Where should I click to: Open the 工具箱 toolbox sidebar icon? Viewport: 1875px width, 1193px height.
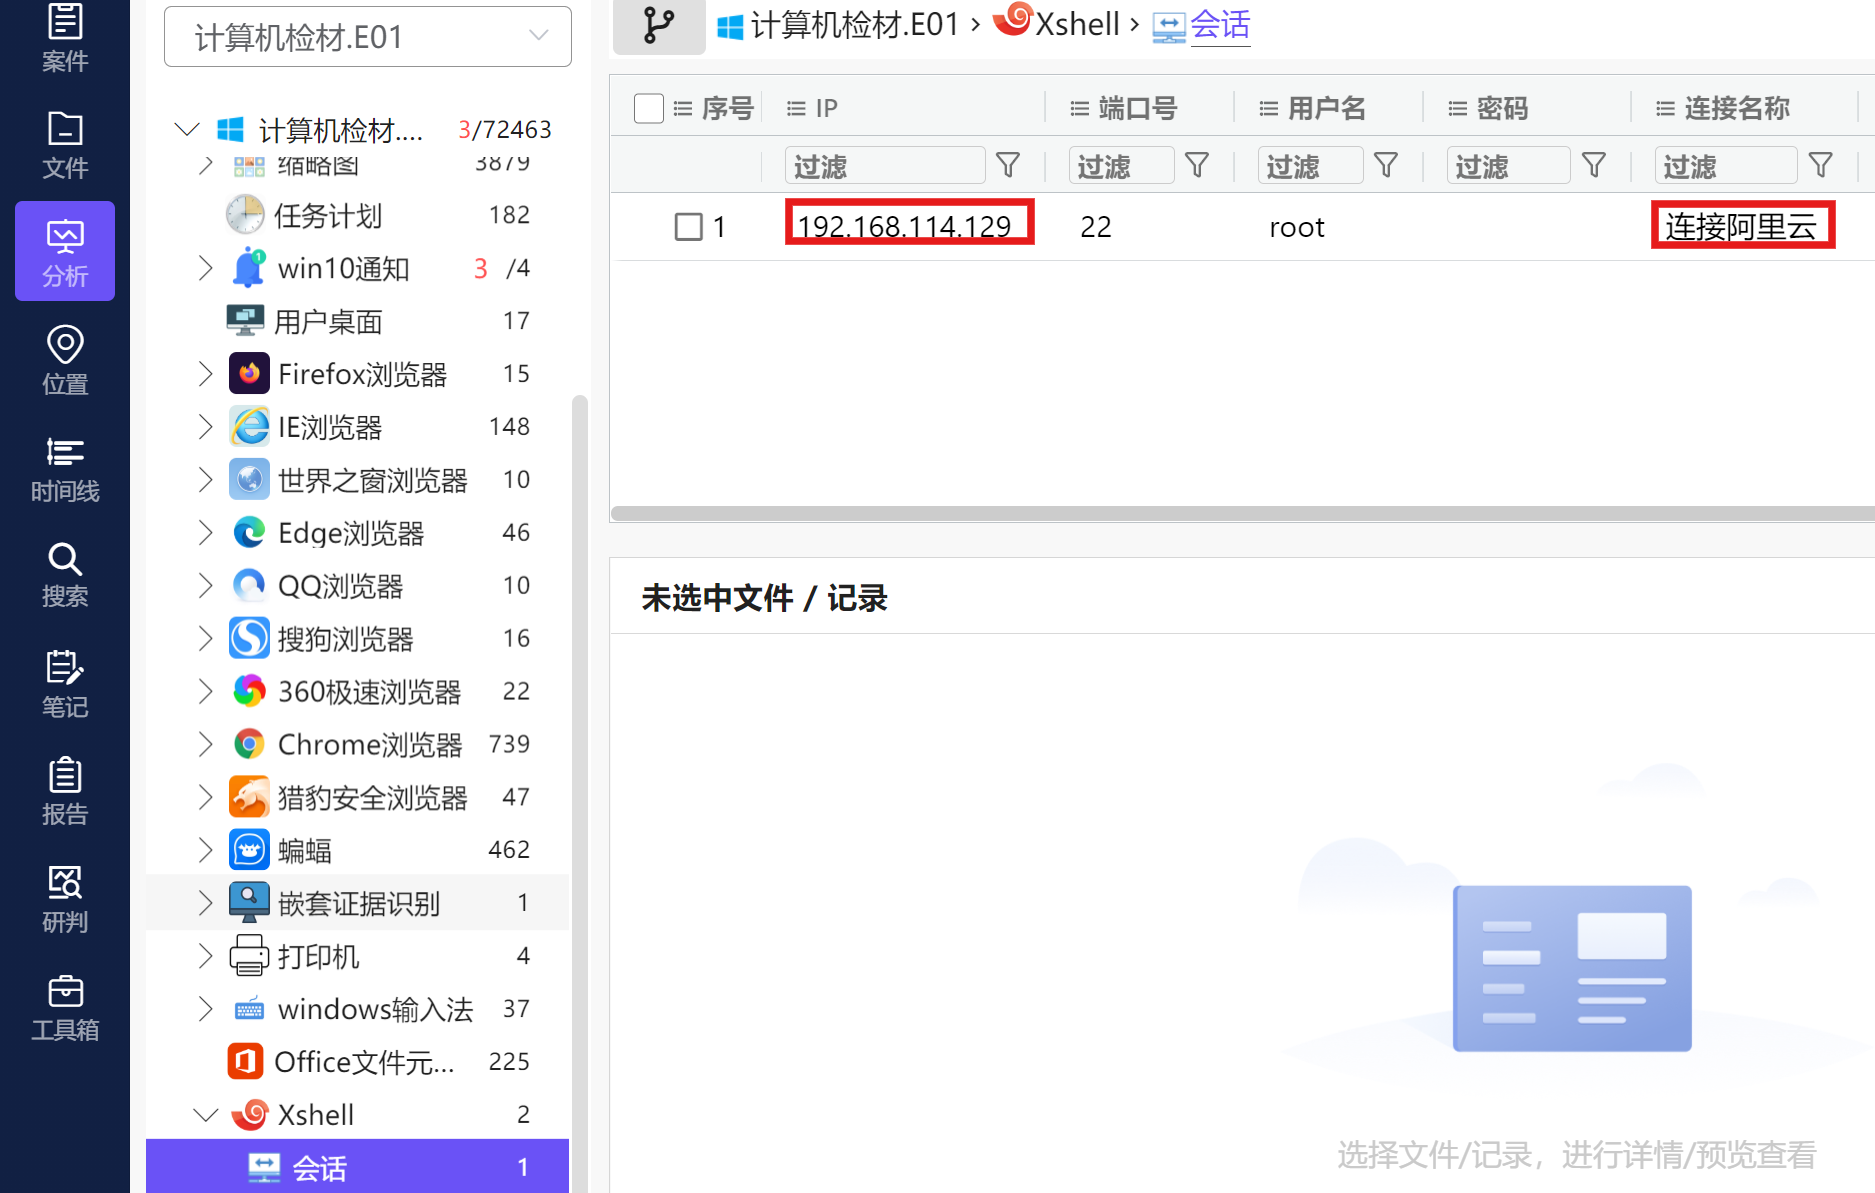click(x=65, y=1007)
